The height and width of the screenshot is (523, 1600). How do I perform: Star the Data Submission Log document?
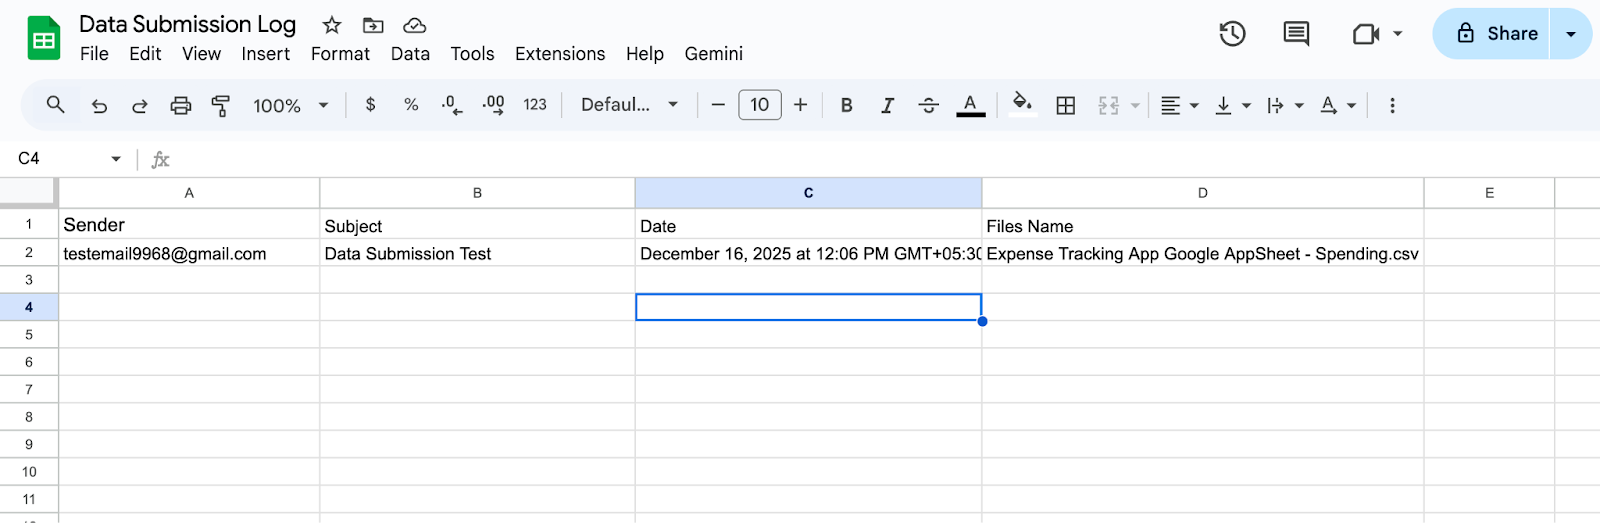(x=332, y=25)
